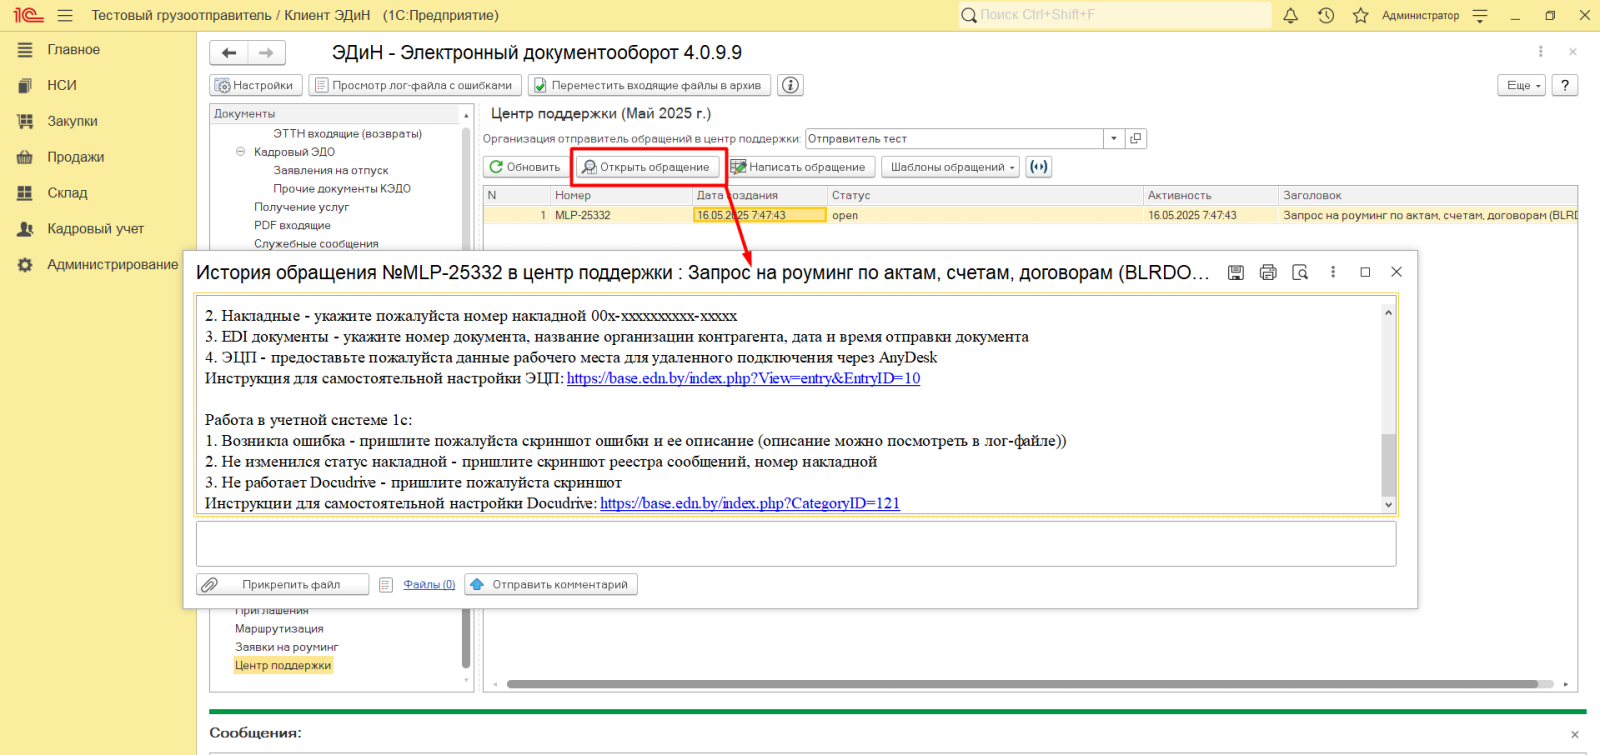Viewport: 1600px width, 755px height.
Task: Click the Активность column header
Action: point(1211,196)
